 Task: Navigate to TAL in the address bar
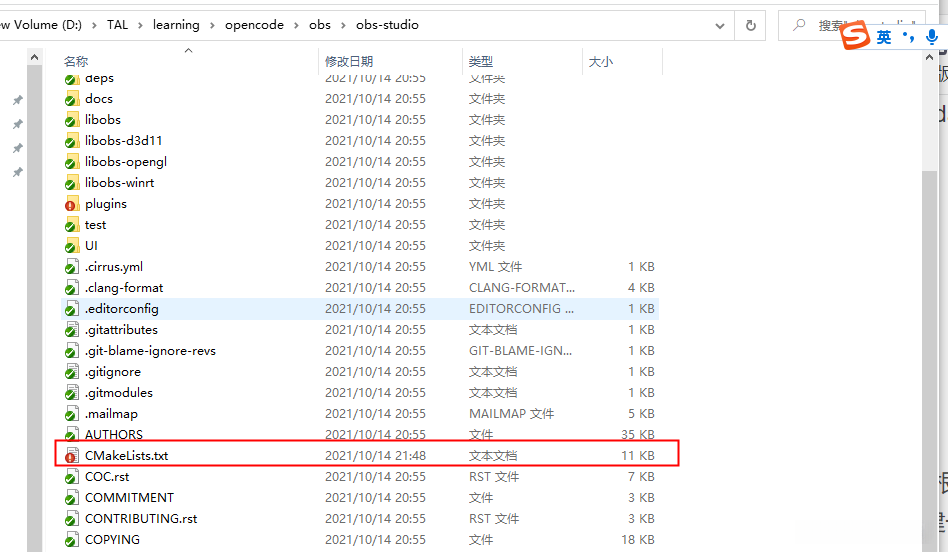click(117, 25)
